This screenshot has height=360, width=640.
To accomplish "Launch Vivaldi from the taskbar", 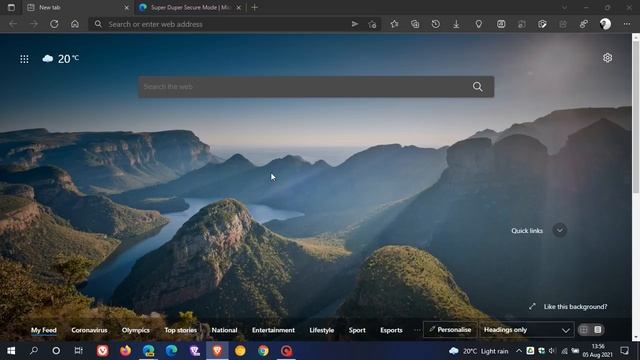I will pos(102,351).
